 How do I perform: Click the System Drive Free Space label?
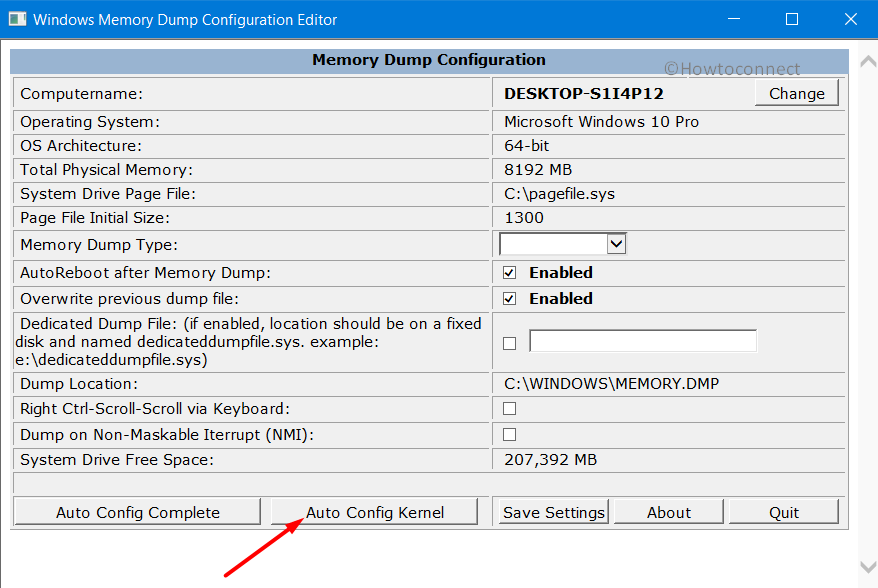pyautogui.click(x=117, y=460)
